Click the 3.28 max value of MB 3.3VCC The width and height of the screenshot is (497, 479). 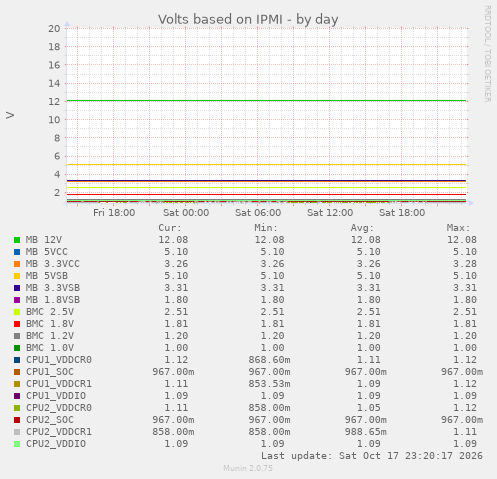click(465, 264)
